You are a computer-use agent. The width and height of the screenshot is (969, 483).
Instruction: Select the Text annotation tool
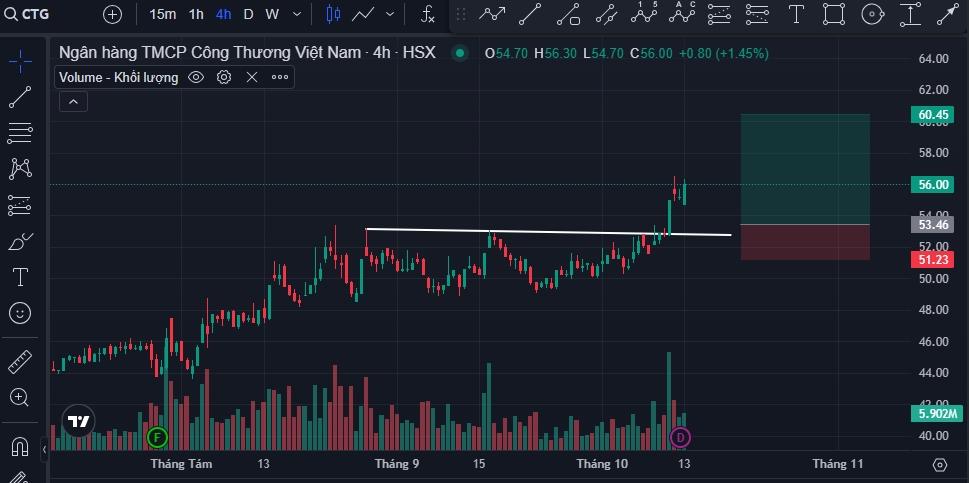click(x=20, y=277)
